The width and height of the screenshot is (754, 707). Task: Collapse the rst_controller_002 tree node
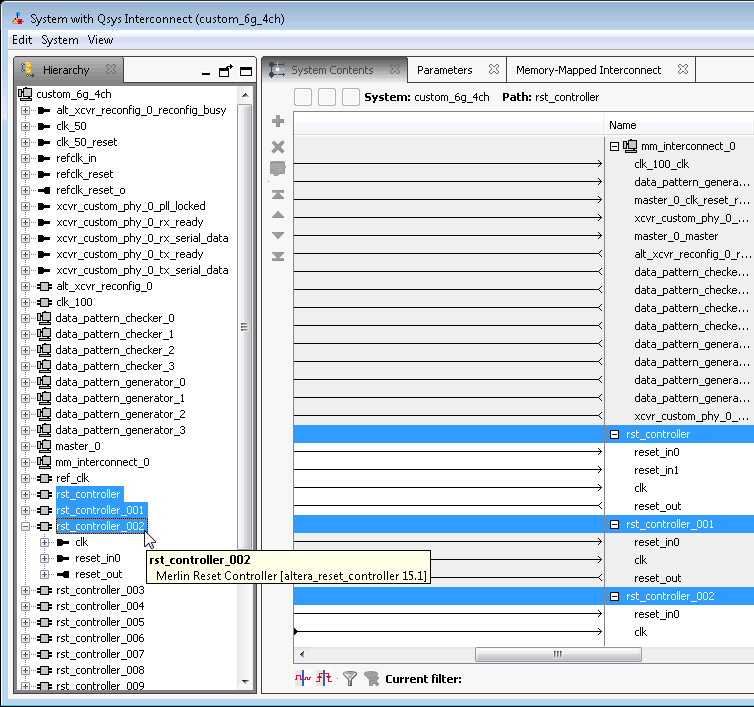(26, 526)
